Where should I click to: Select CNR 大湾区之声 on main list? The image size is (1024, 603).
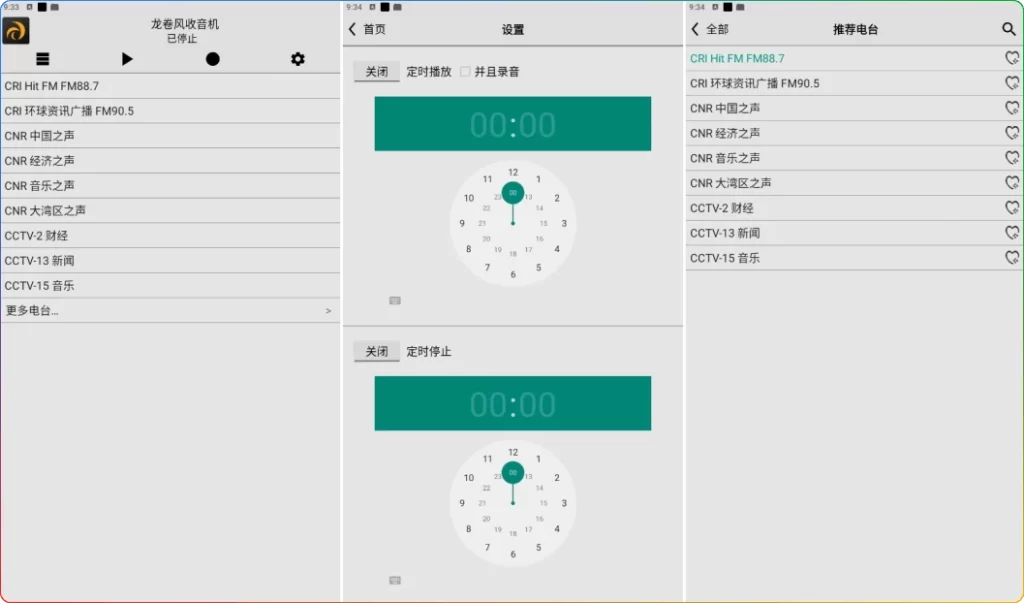click(x=170, y=210)
